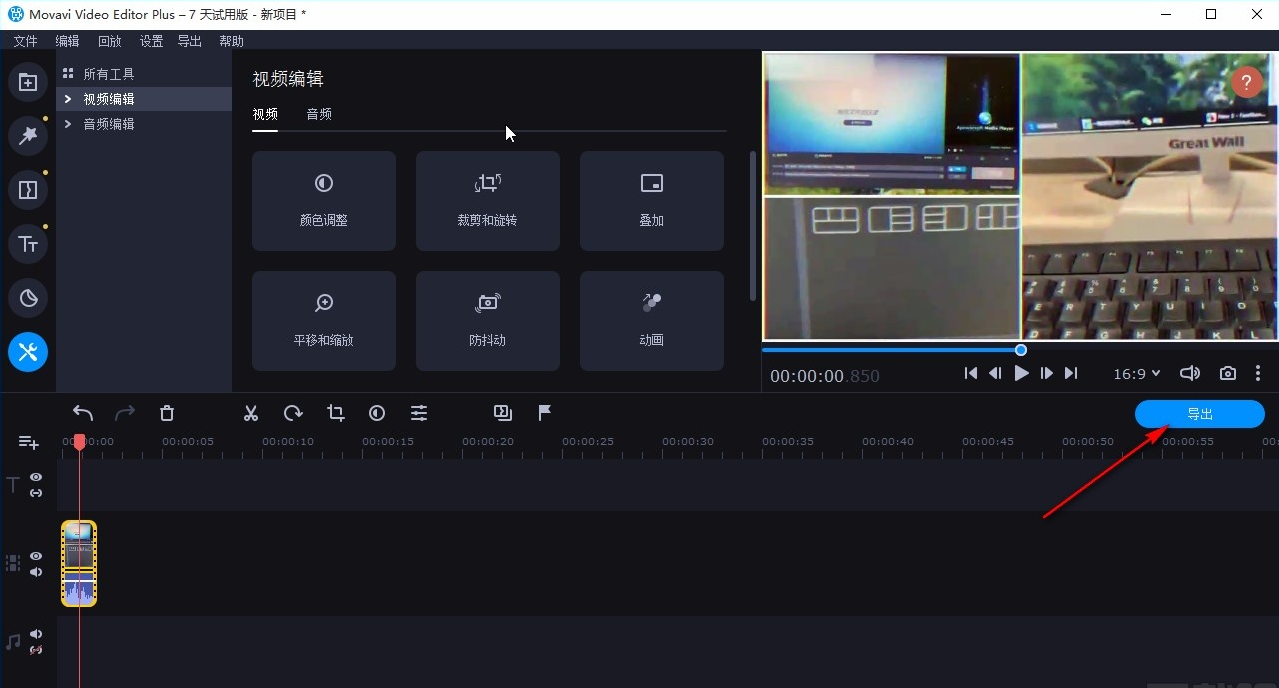
Task: Skip to the start of the video
Action: point(971,373)
